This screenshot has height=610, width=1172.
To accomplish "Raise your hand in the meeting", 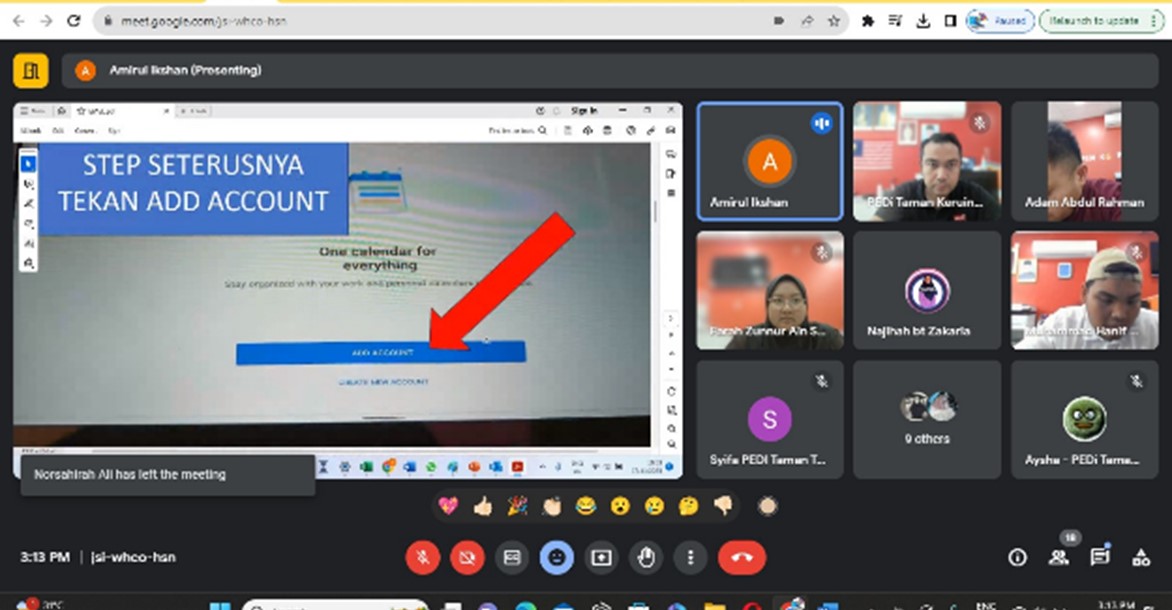I will coord(646,558).
